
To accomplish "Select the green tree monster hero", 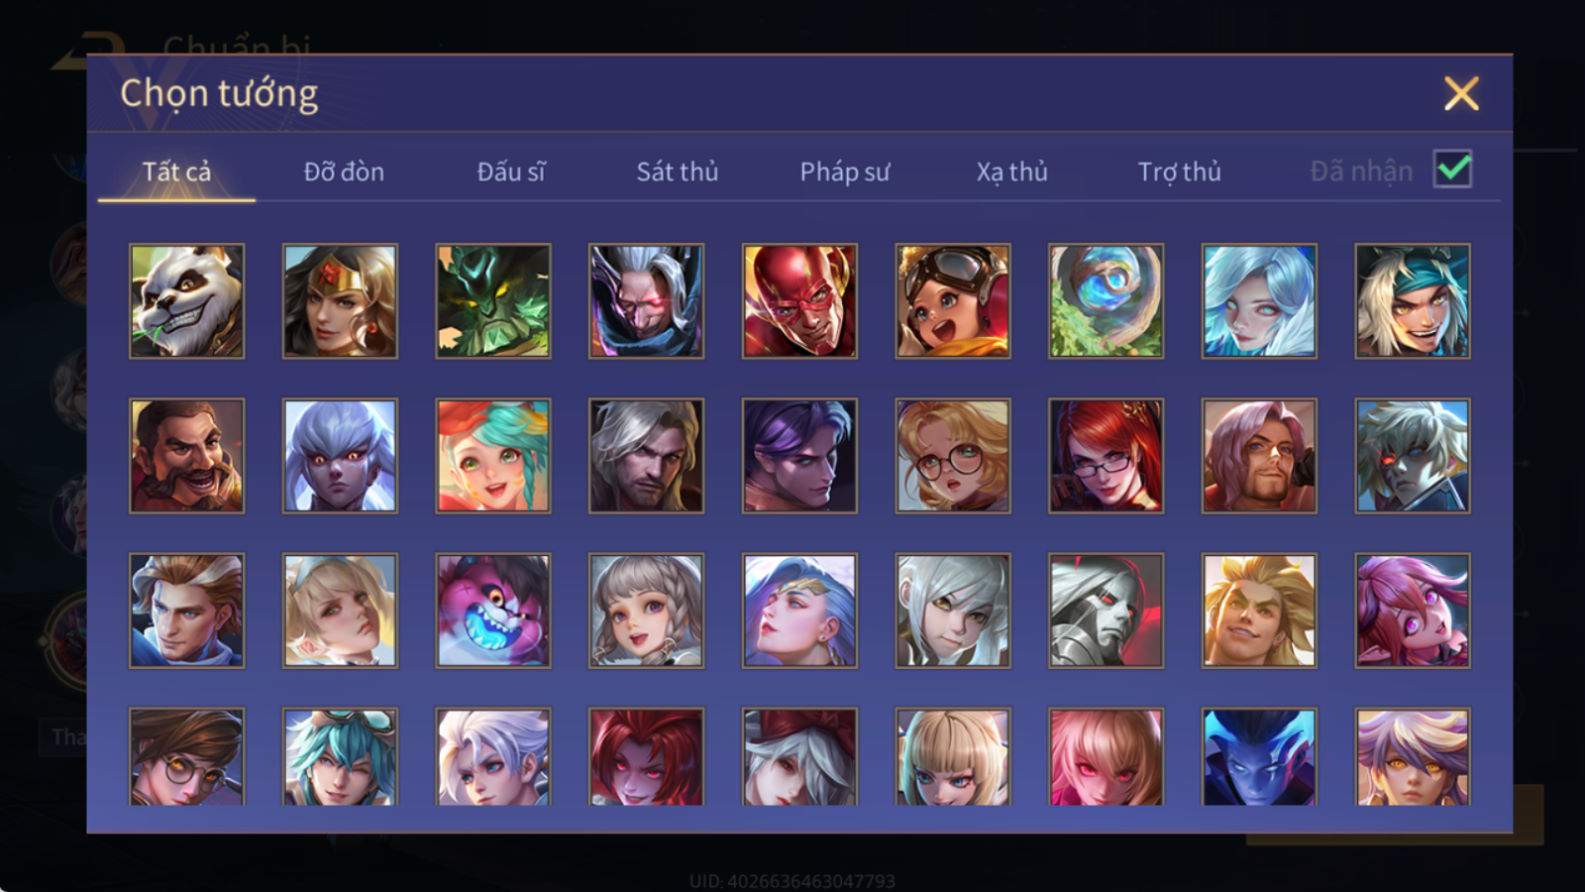I will [493, 301].
